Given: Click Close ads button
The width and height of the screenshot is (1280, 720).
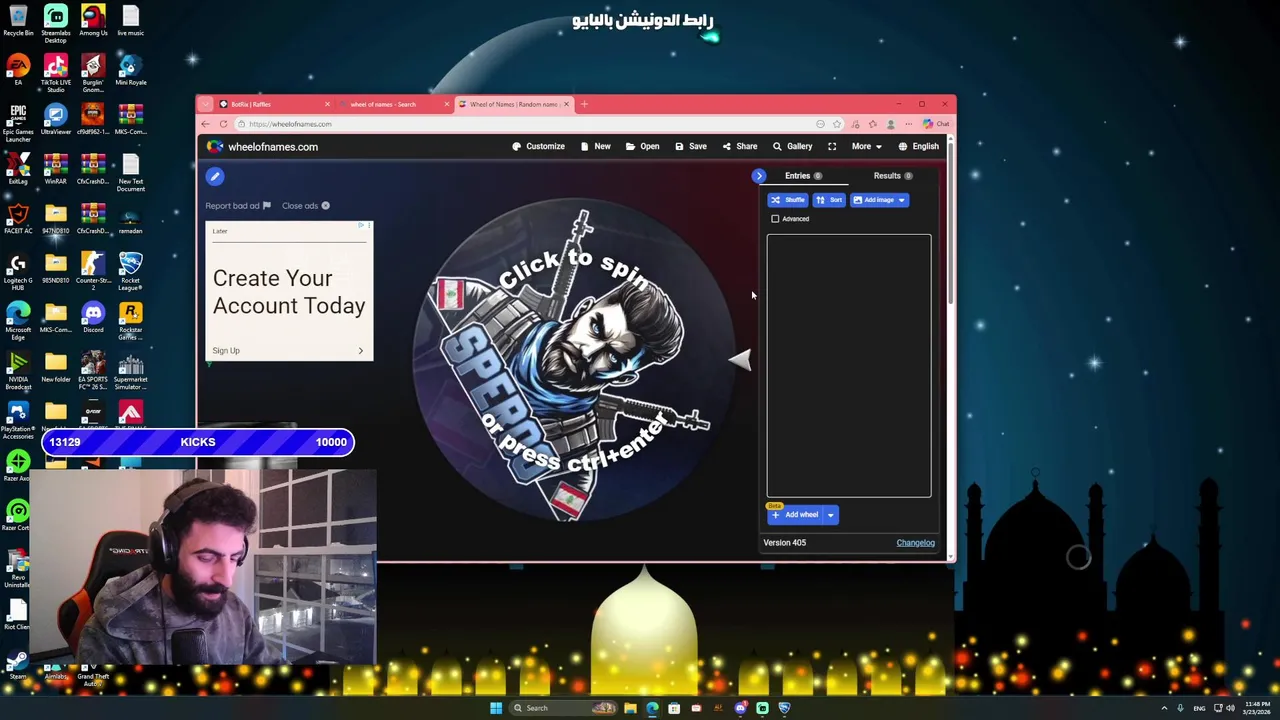Looking at the screenshot, I should pos(305,206).
